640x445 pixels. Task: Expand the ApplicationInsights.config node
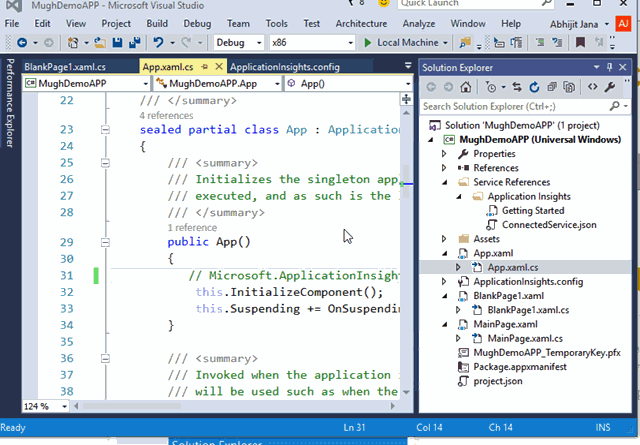[444, 281]
